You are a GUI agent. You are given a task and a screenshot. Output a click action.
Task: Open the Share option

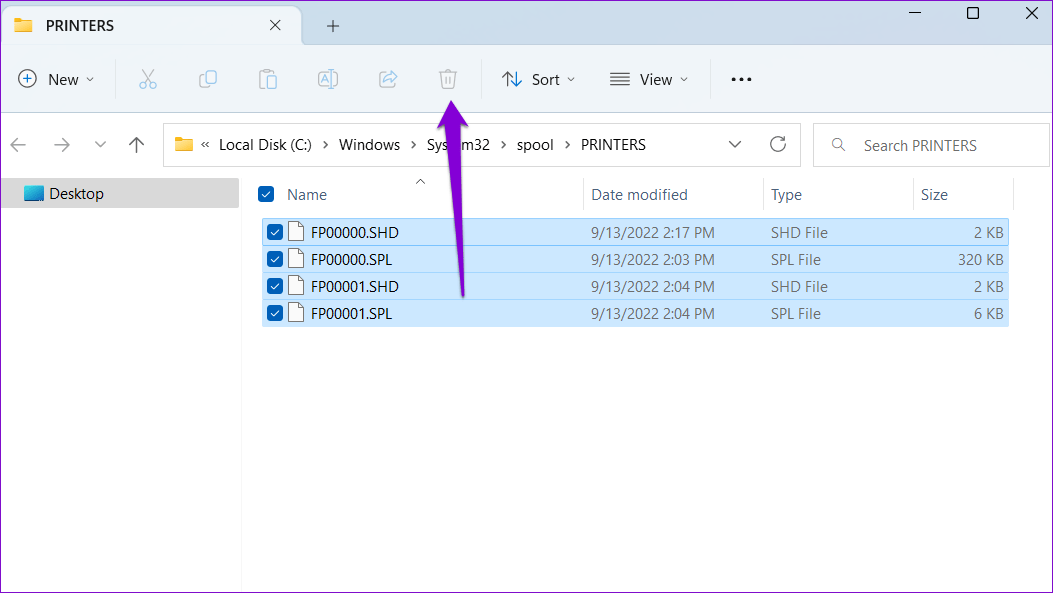(388, 79)
